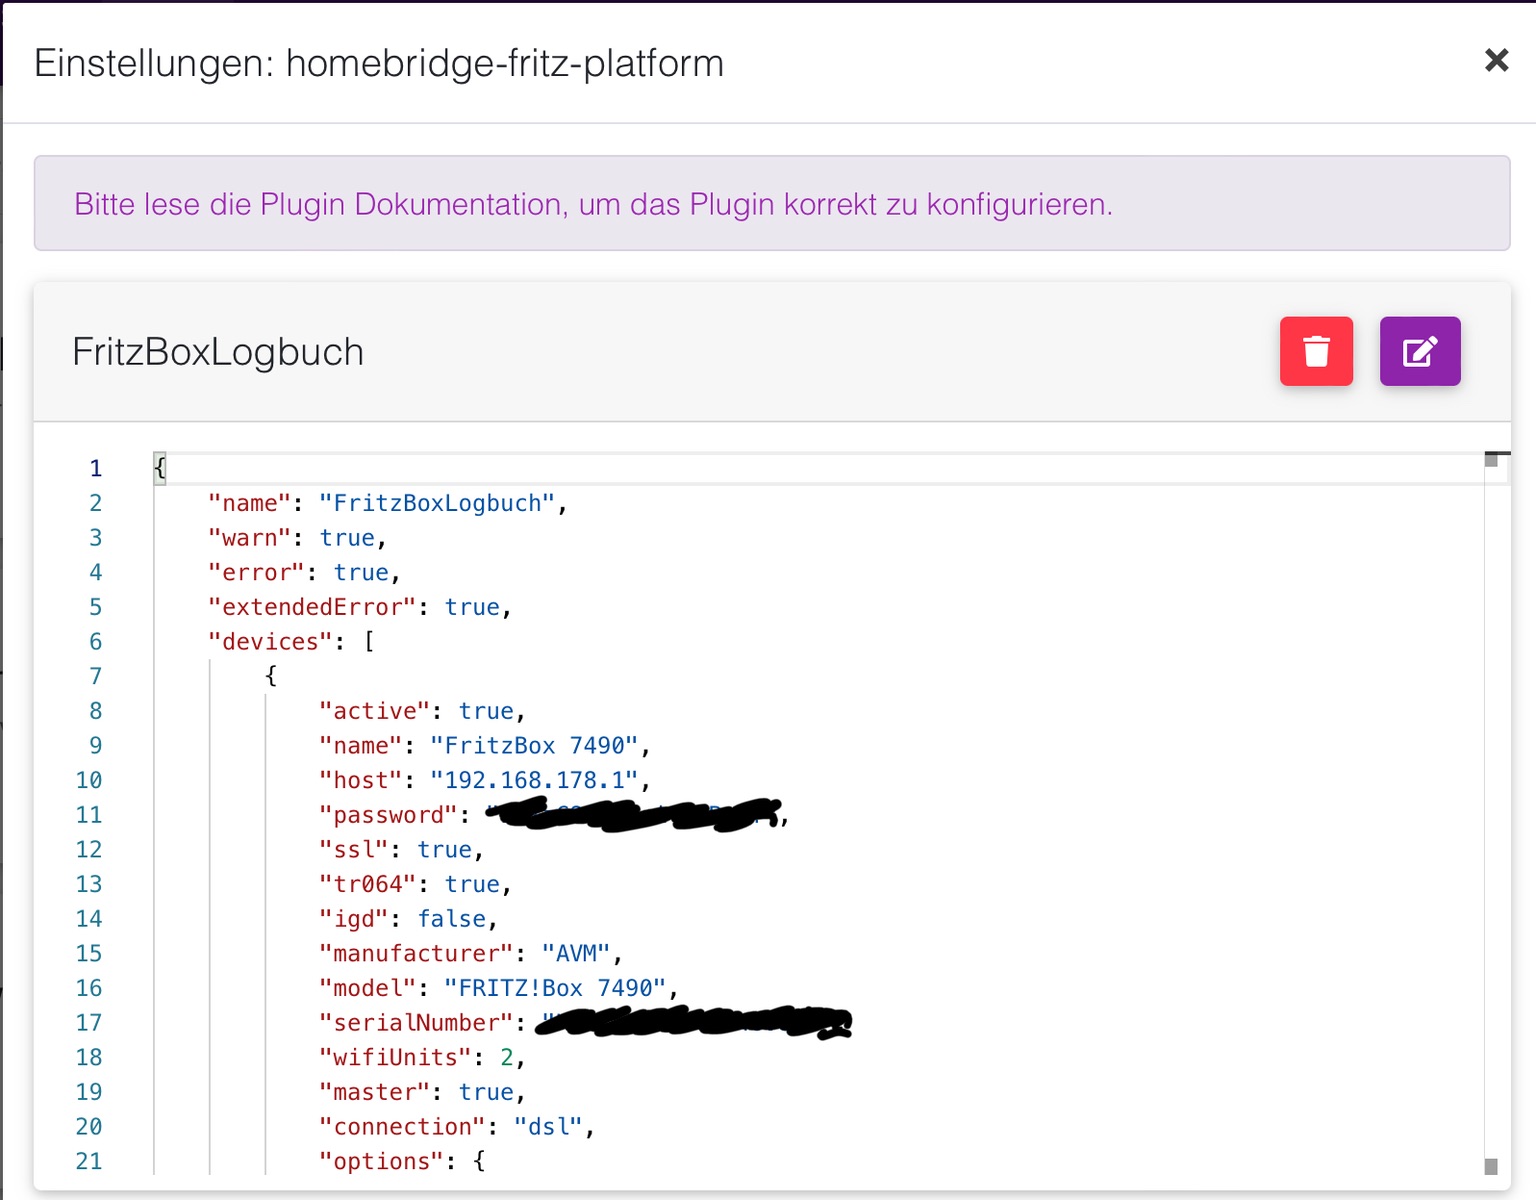Click the "tr064": true line

coord(415,884)
